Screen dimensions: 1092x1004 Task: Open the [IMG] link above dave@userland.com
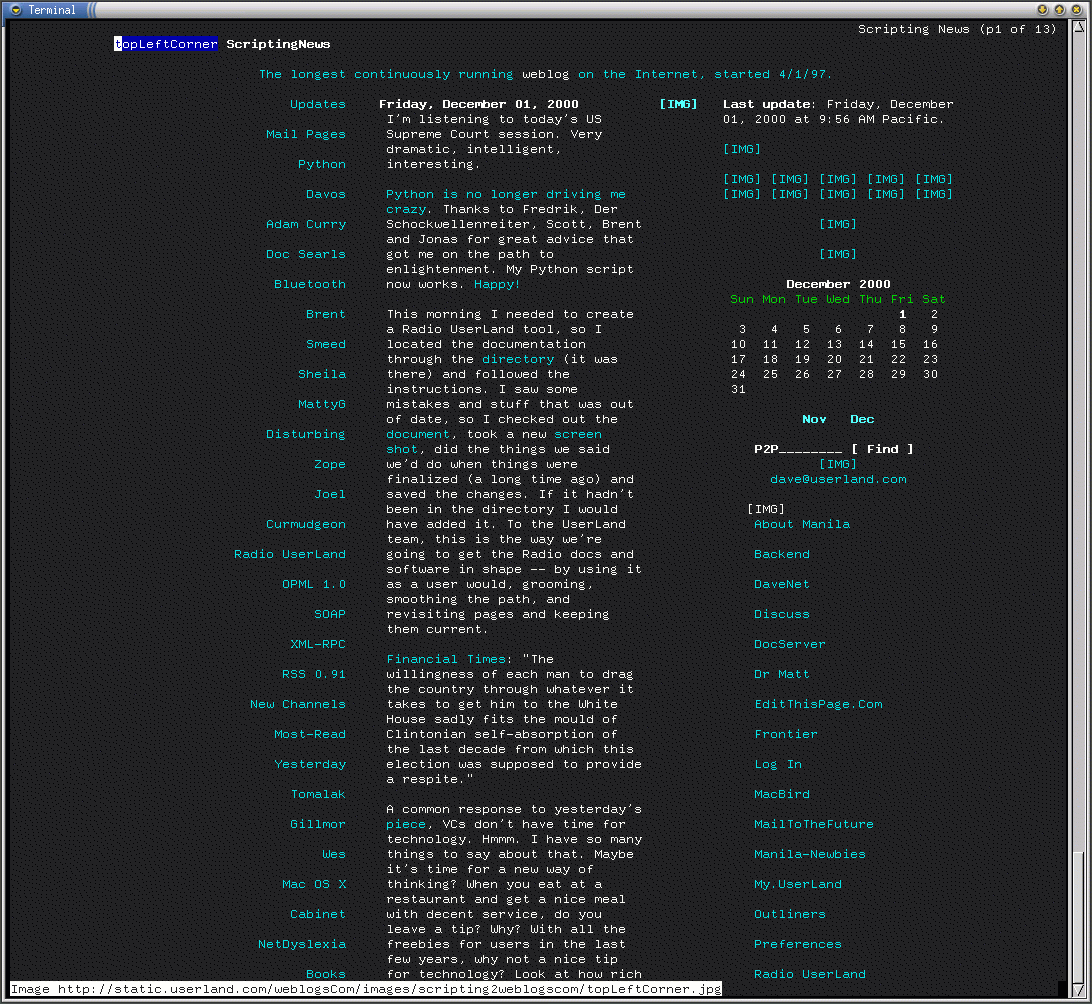pos(837,464)
